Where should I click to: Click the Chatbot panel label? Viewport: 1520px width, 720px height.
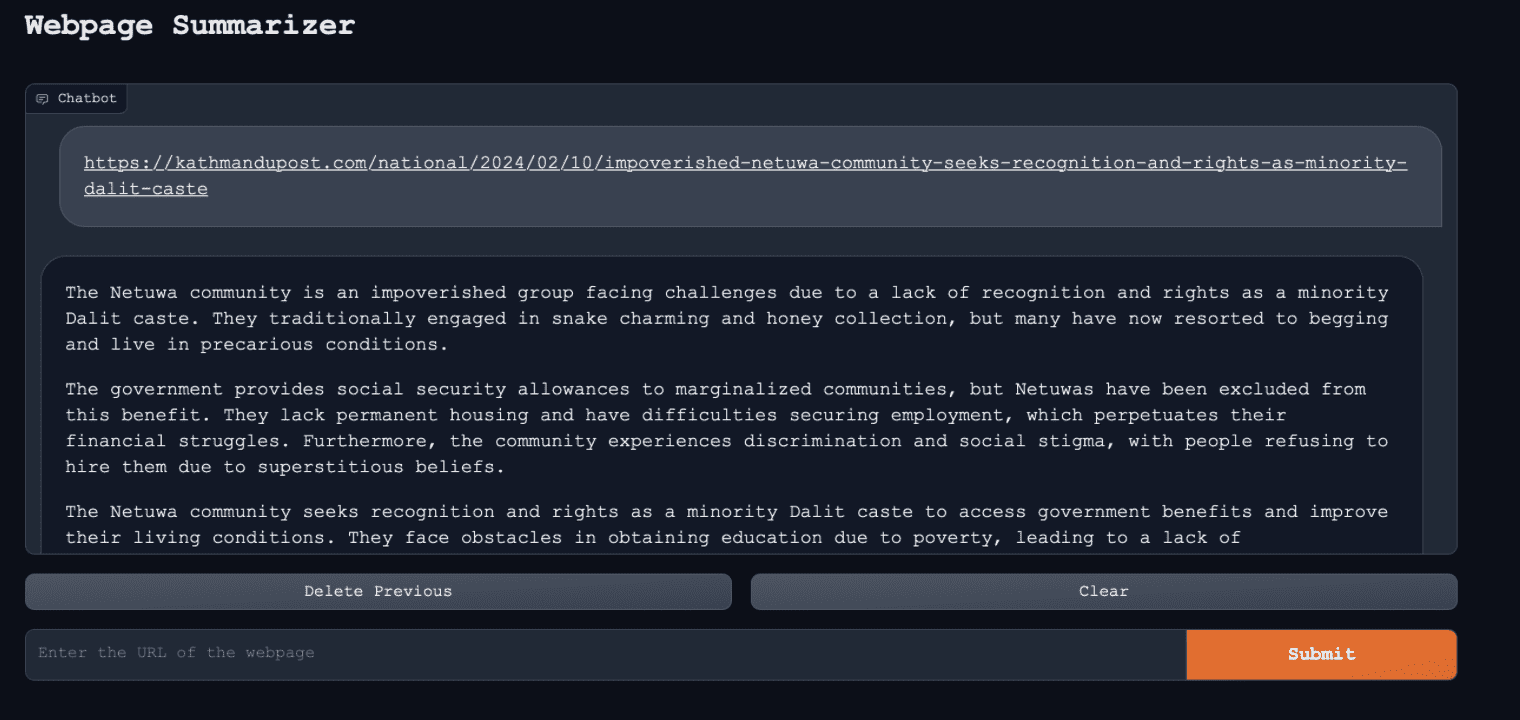(x=87, y=99)
